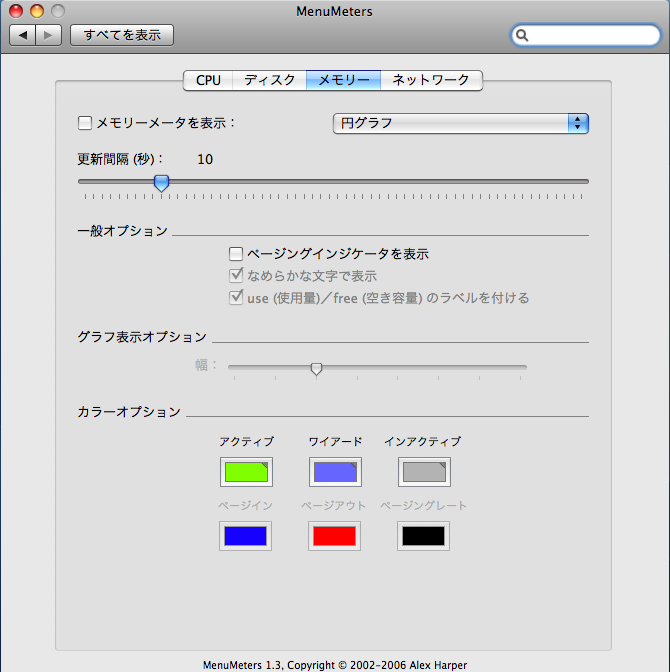
Task: Open the 円グラフ display type dropdown
Action: pyautogui.click(x=461, y=123)
